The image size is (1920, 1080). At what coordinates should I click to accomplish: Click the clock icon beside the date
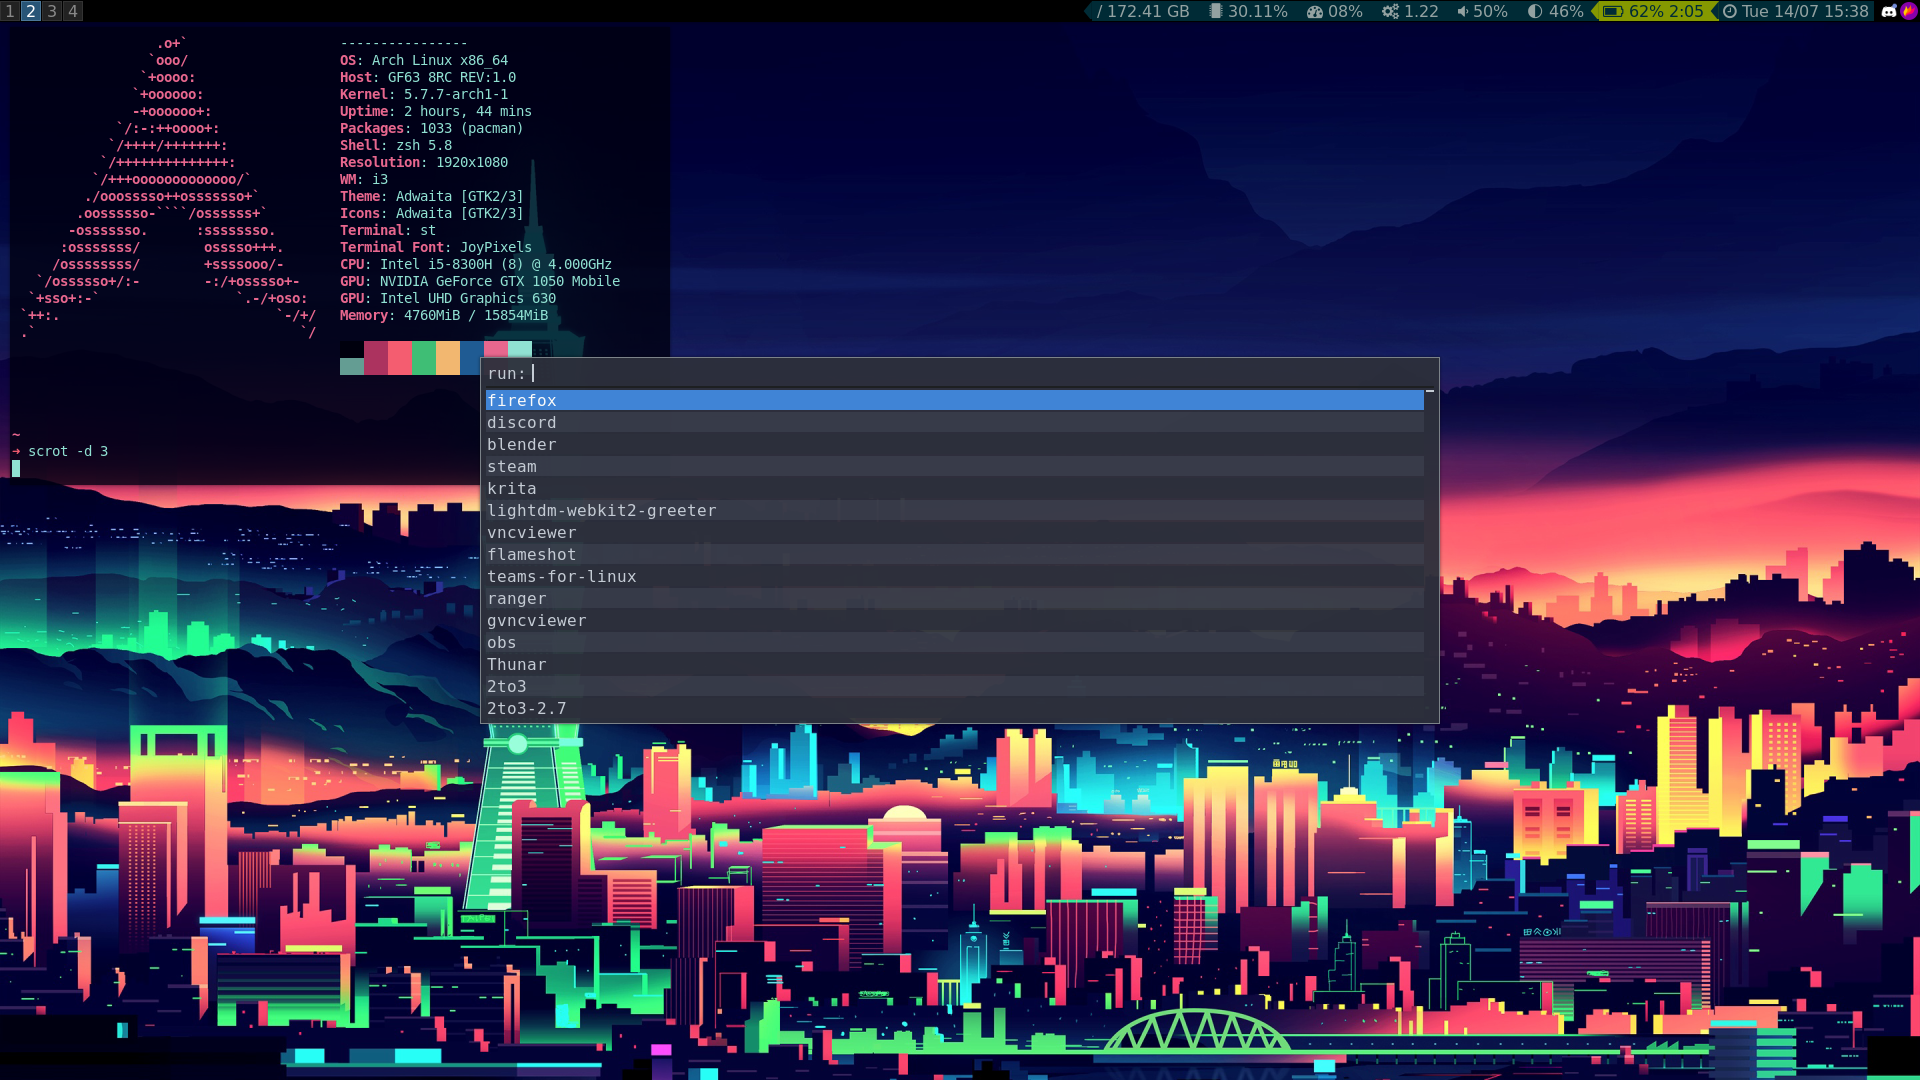1729,12
